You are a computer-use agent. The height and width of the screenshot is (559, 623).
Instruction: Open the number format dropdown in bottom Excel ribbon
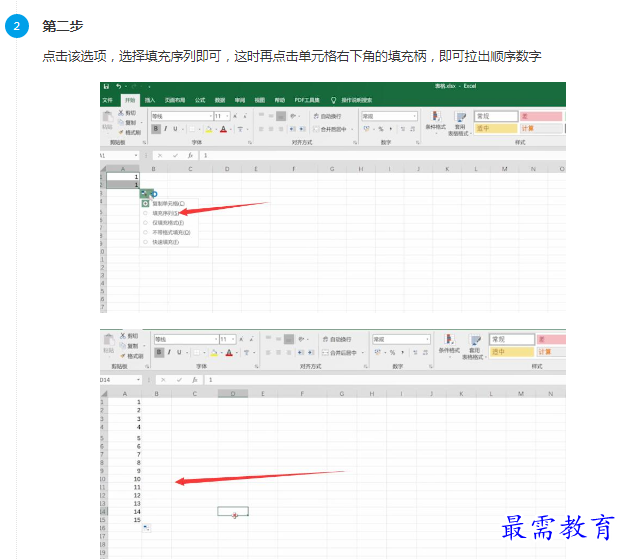[x=427, y=339]
